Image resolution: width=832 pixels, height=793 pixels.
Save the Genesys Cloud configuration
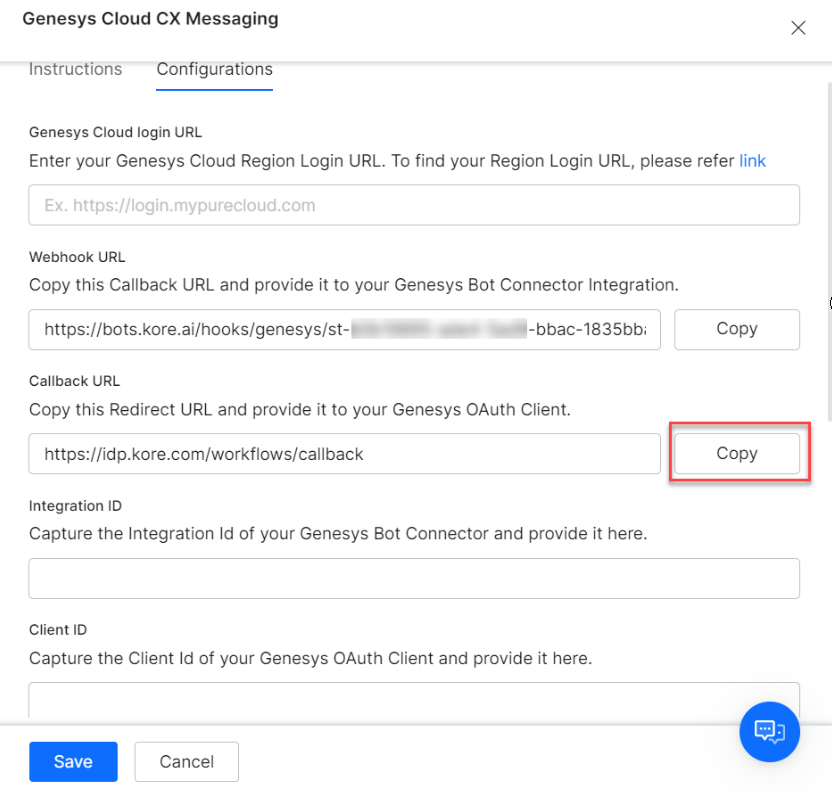(73, 761)
